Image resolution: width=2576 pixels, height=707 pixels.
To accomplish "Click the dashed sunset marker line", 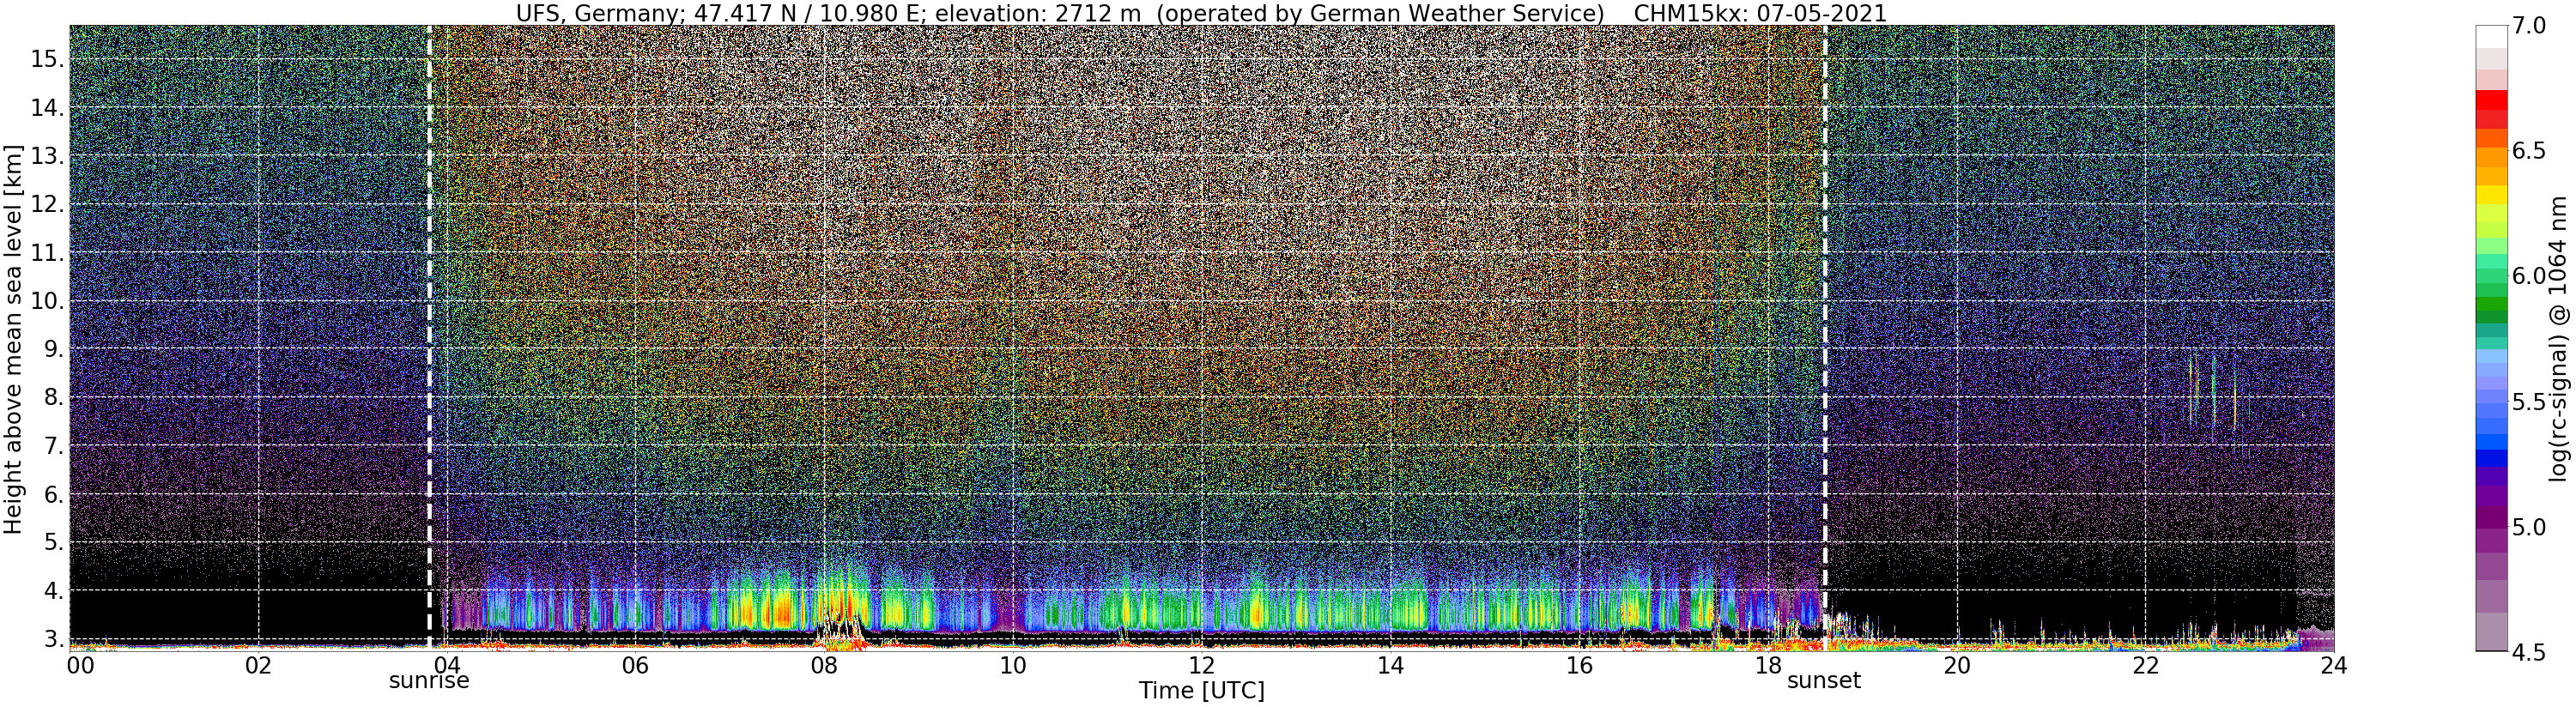I will pos(1825,337).
